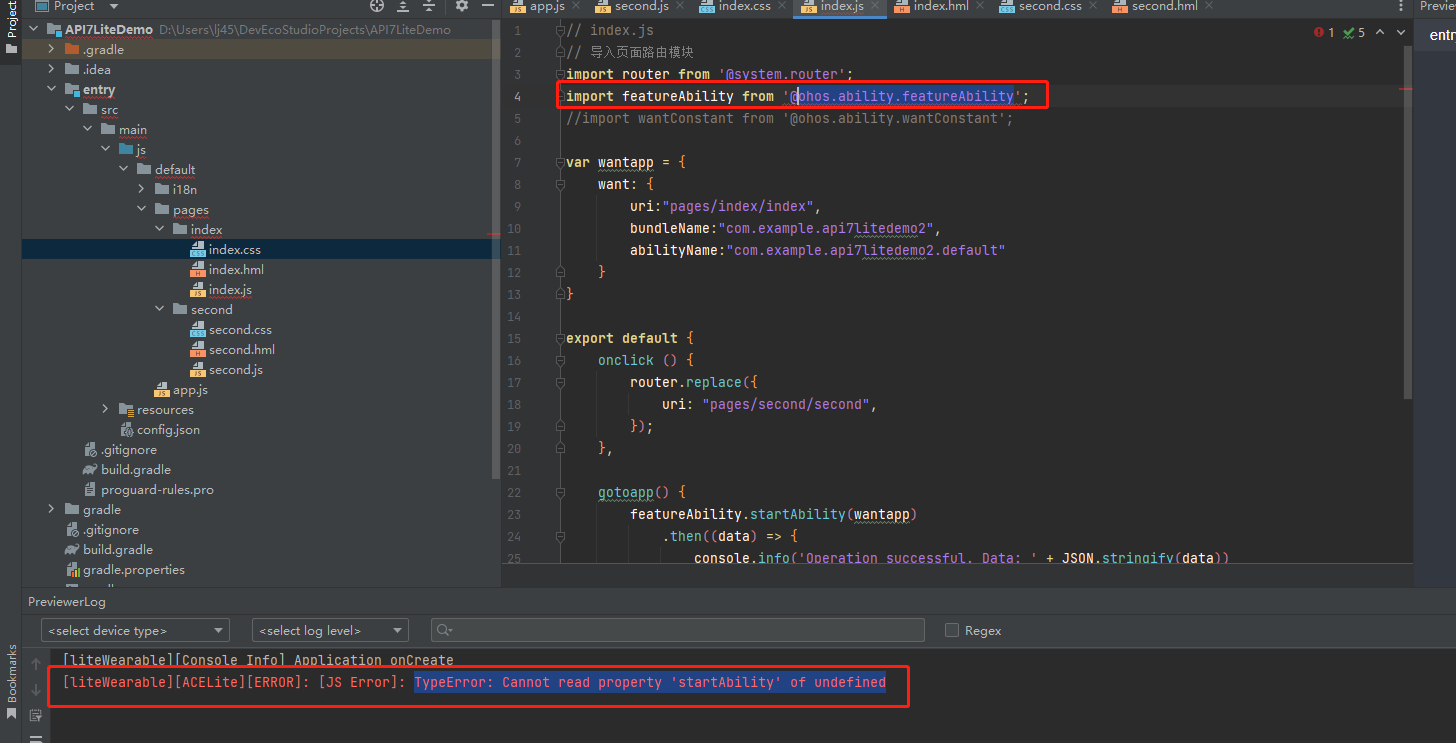Switch to the second.html tab

click(1164, 6)
